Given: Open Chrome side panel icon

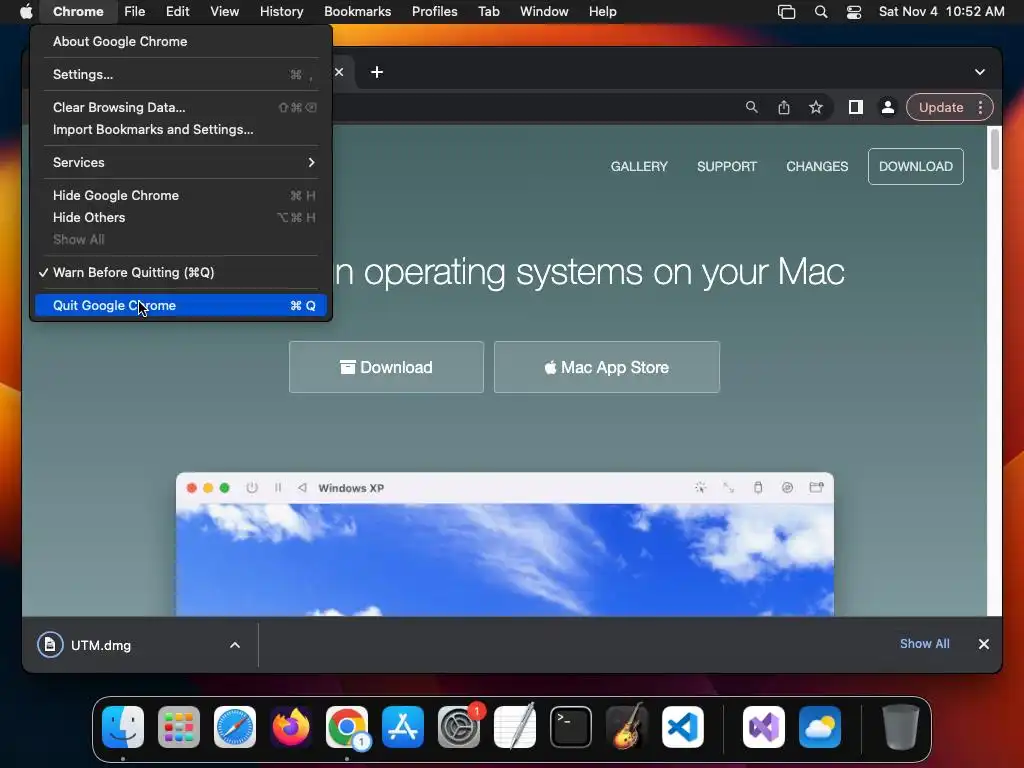Looking at the screenshot, I should click(856, 107).
